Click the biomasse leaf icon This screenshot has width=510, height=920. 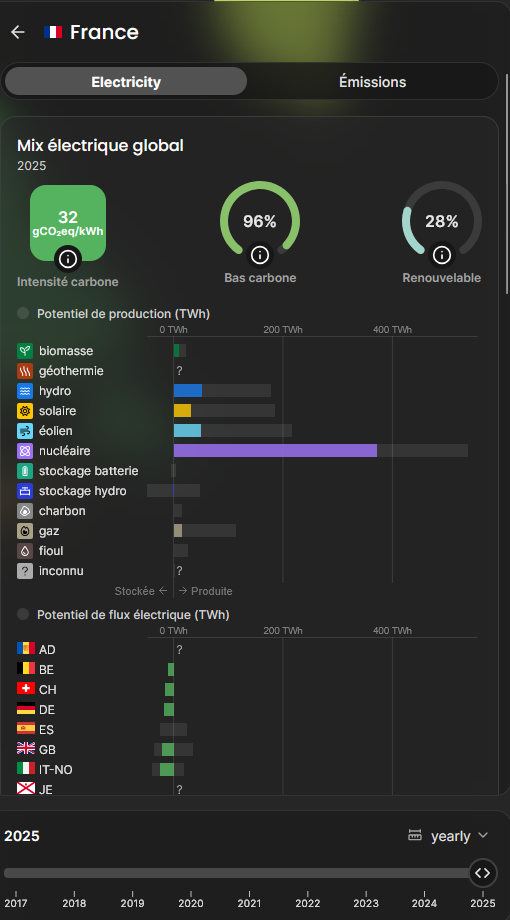[25, 351]
